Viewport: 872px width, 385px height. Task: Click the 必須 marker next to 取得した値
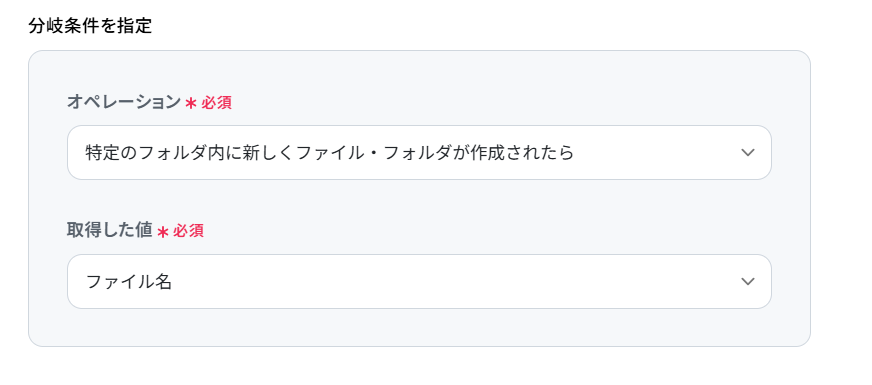point(188,231)
